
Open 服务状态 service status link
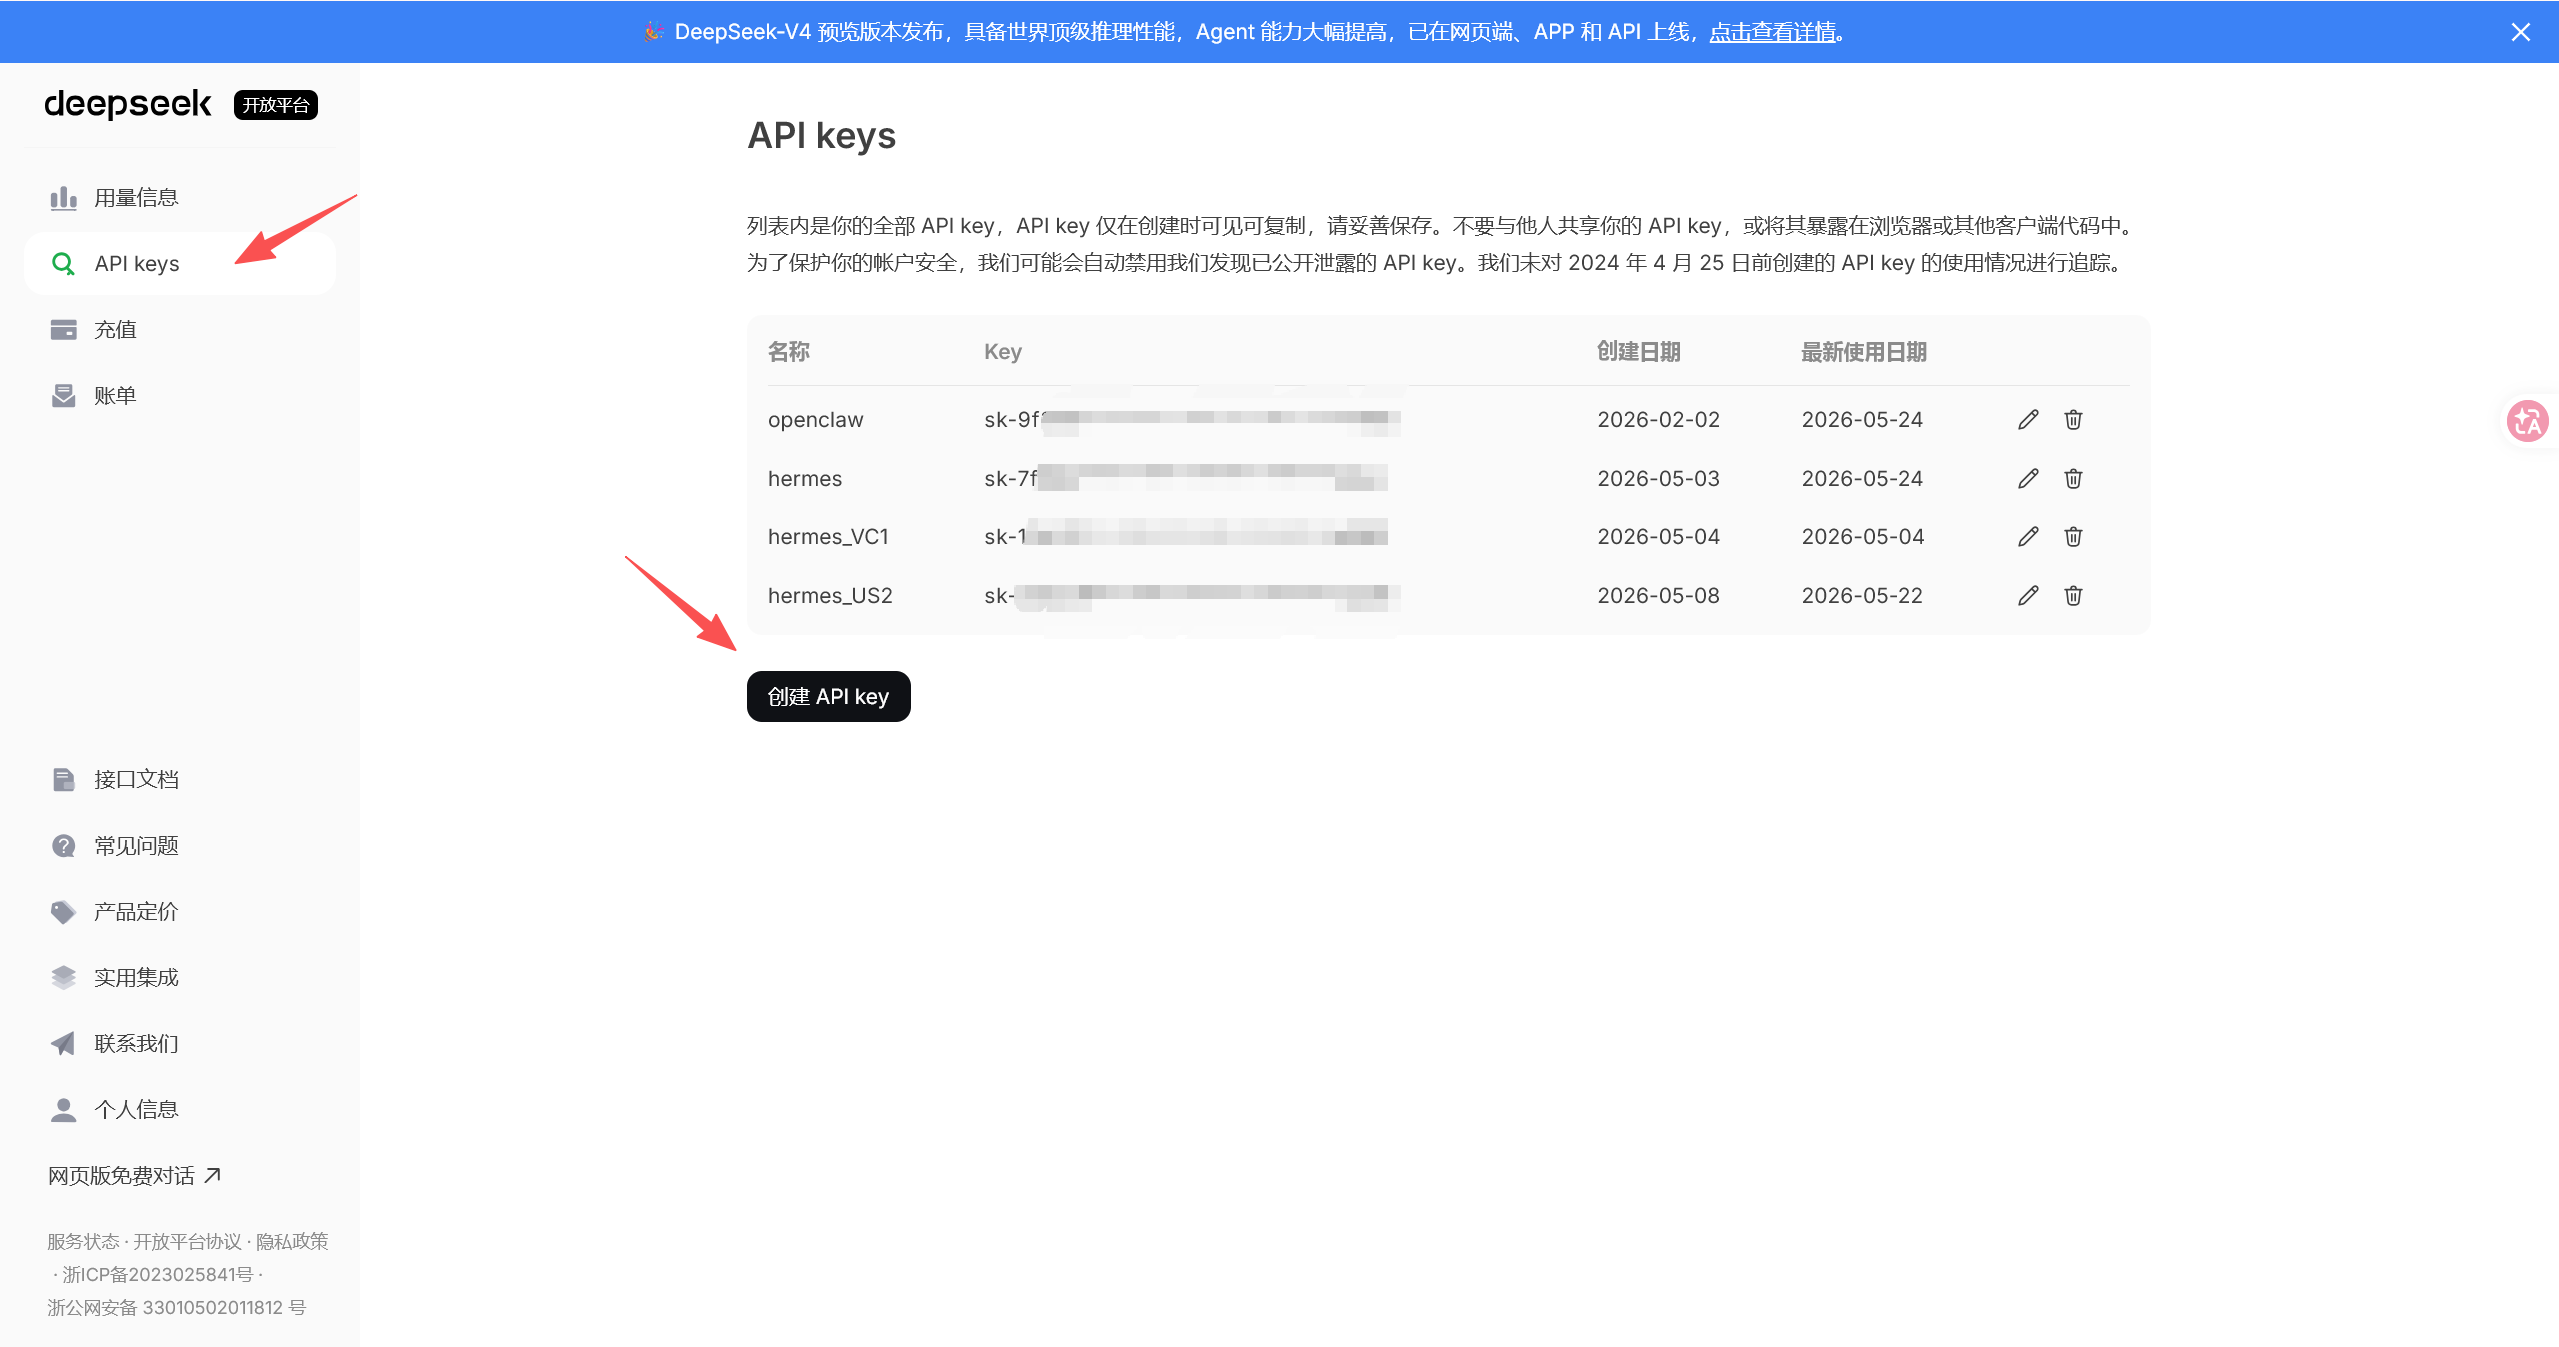click(x=83, y=1242)
